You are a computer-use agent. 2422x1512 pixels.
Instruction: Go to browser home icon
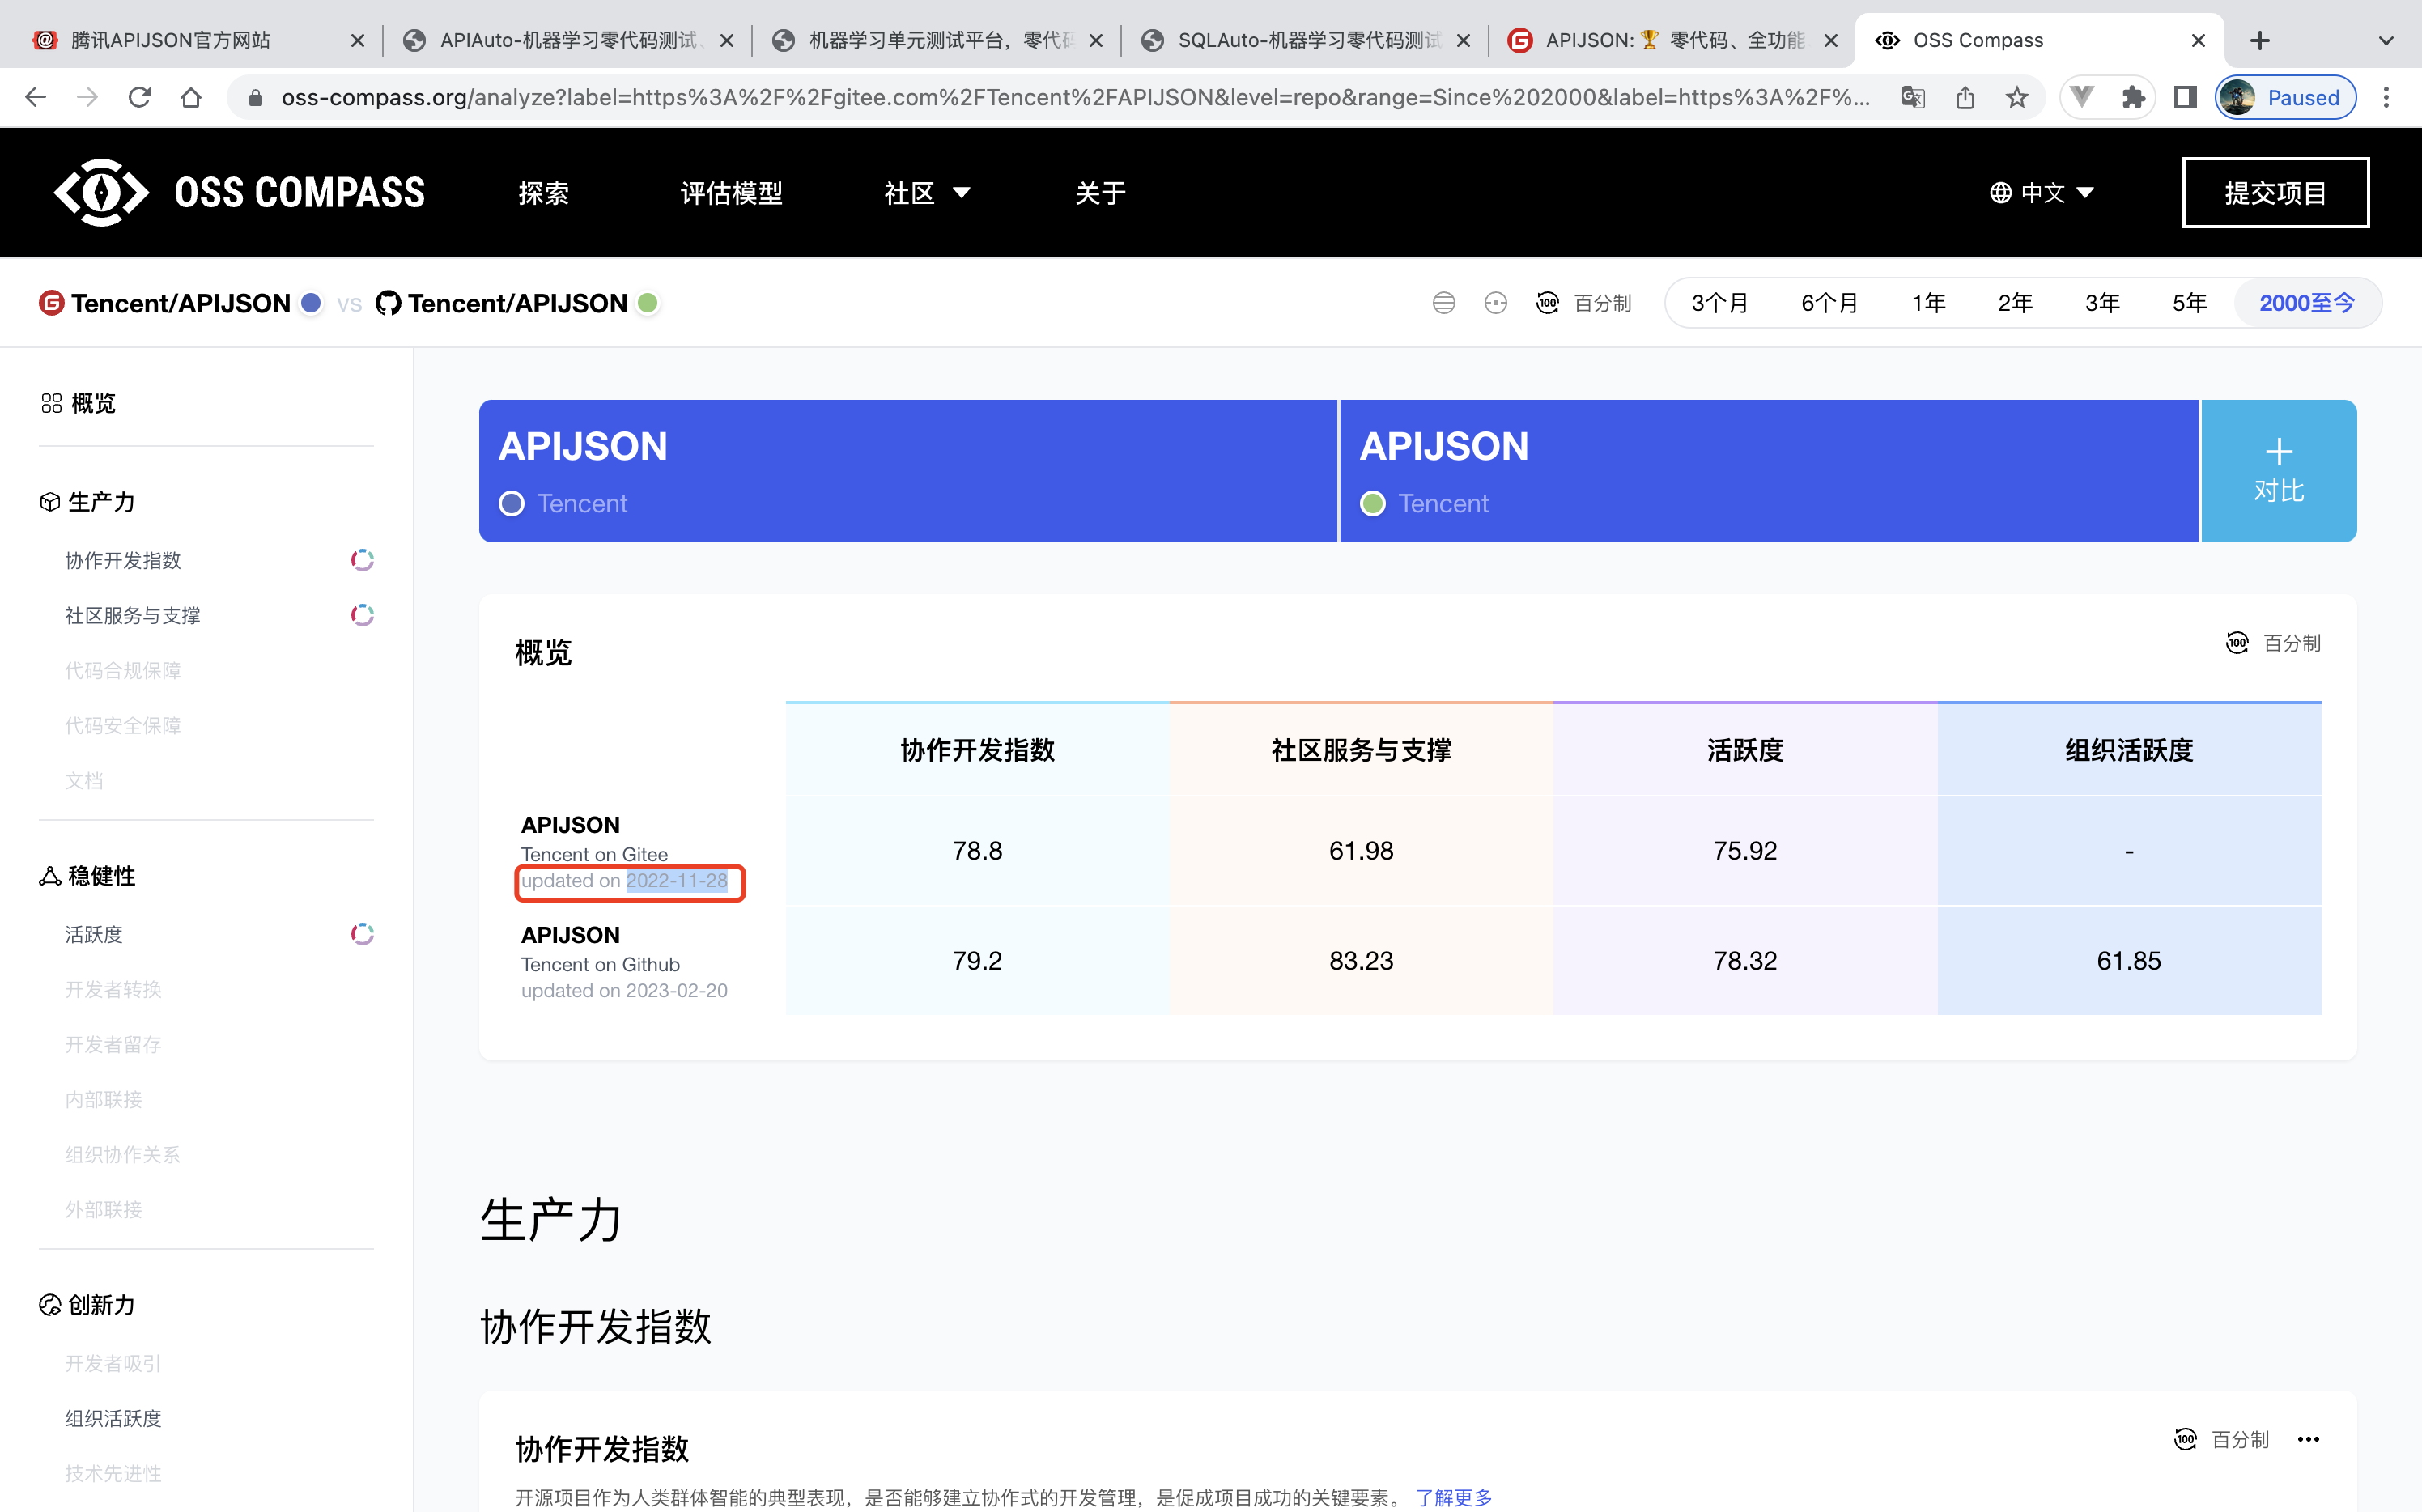(191, 97)
